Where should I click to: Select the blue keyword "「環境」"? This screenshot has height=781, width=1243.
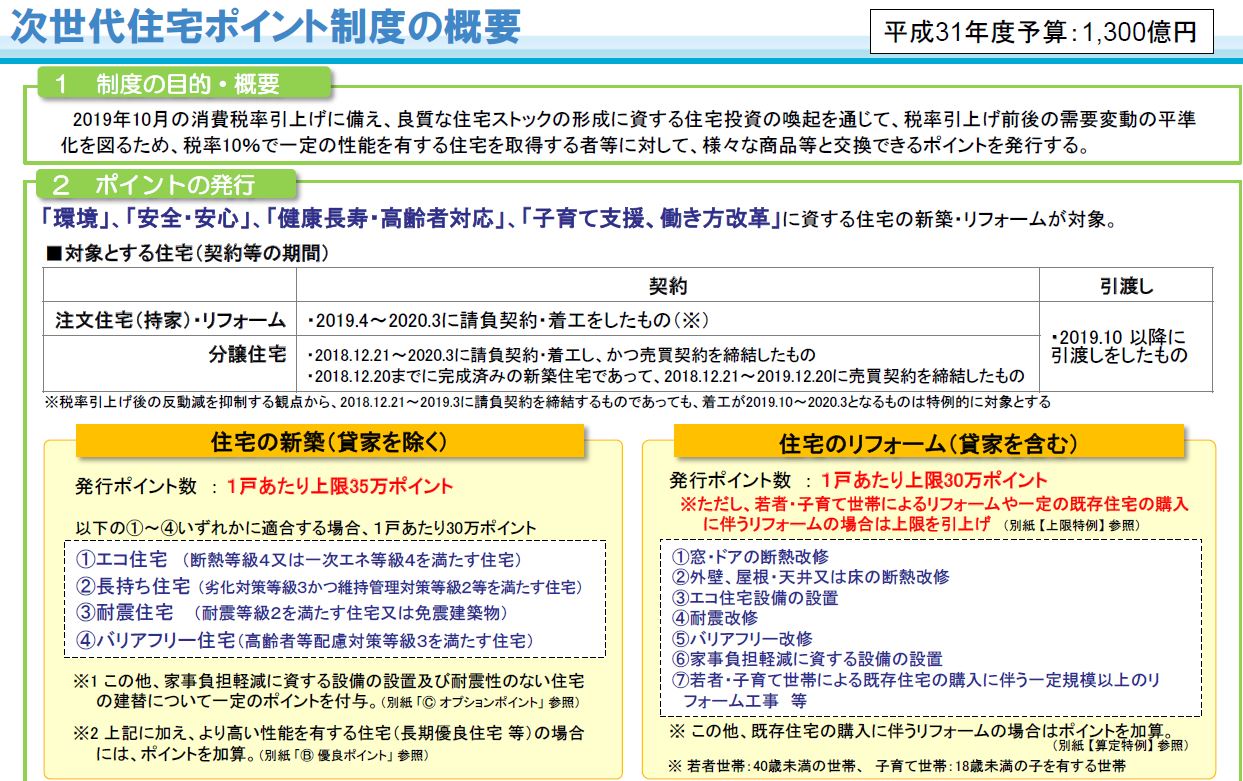pos(75,218)
